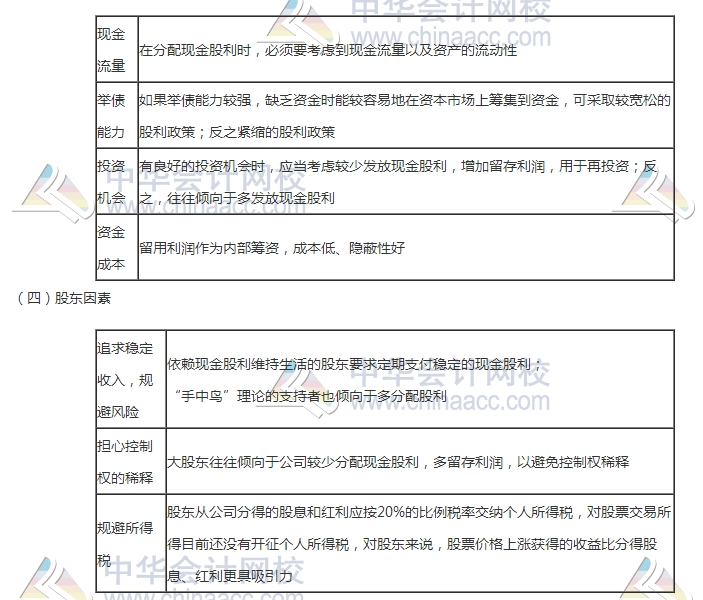Viewport: 703px width, 600px height.
Task: Click the line about “手中鸟”理论的支持者
Action: [310, 396]
